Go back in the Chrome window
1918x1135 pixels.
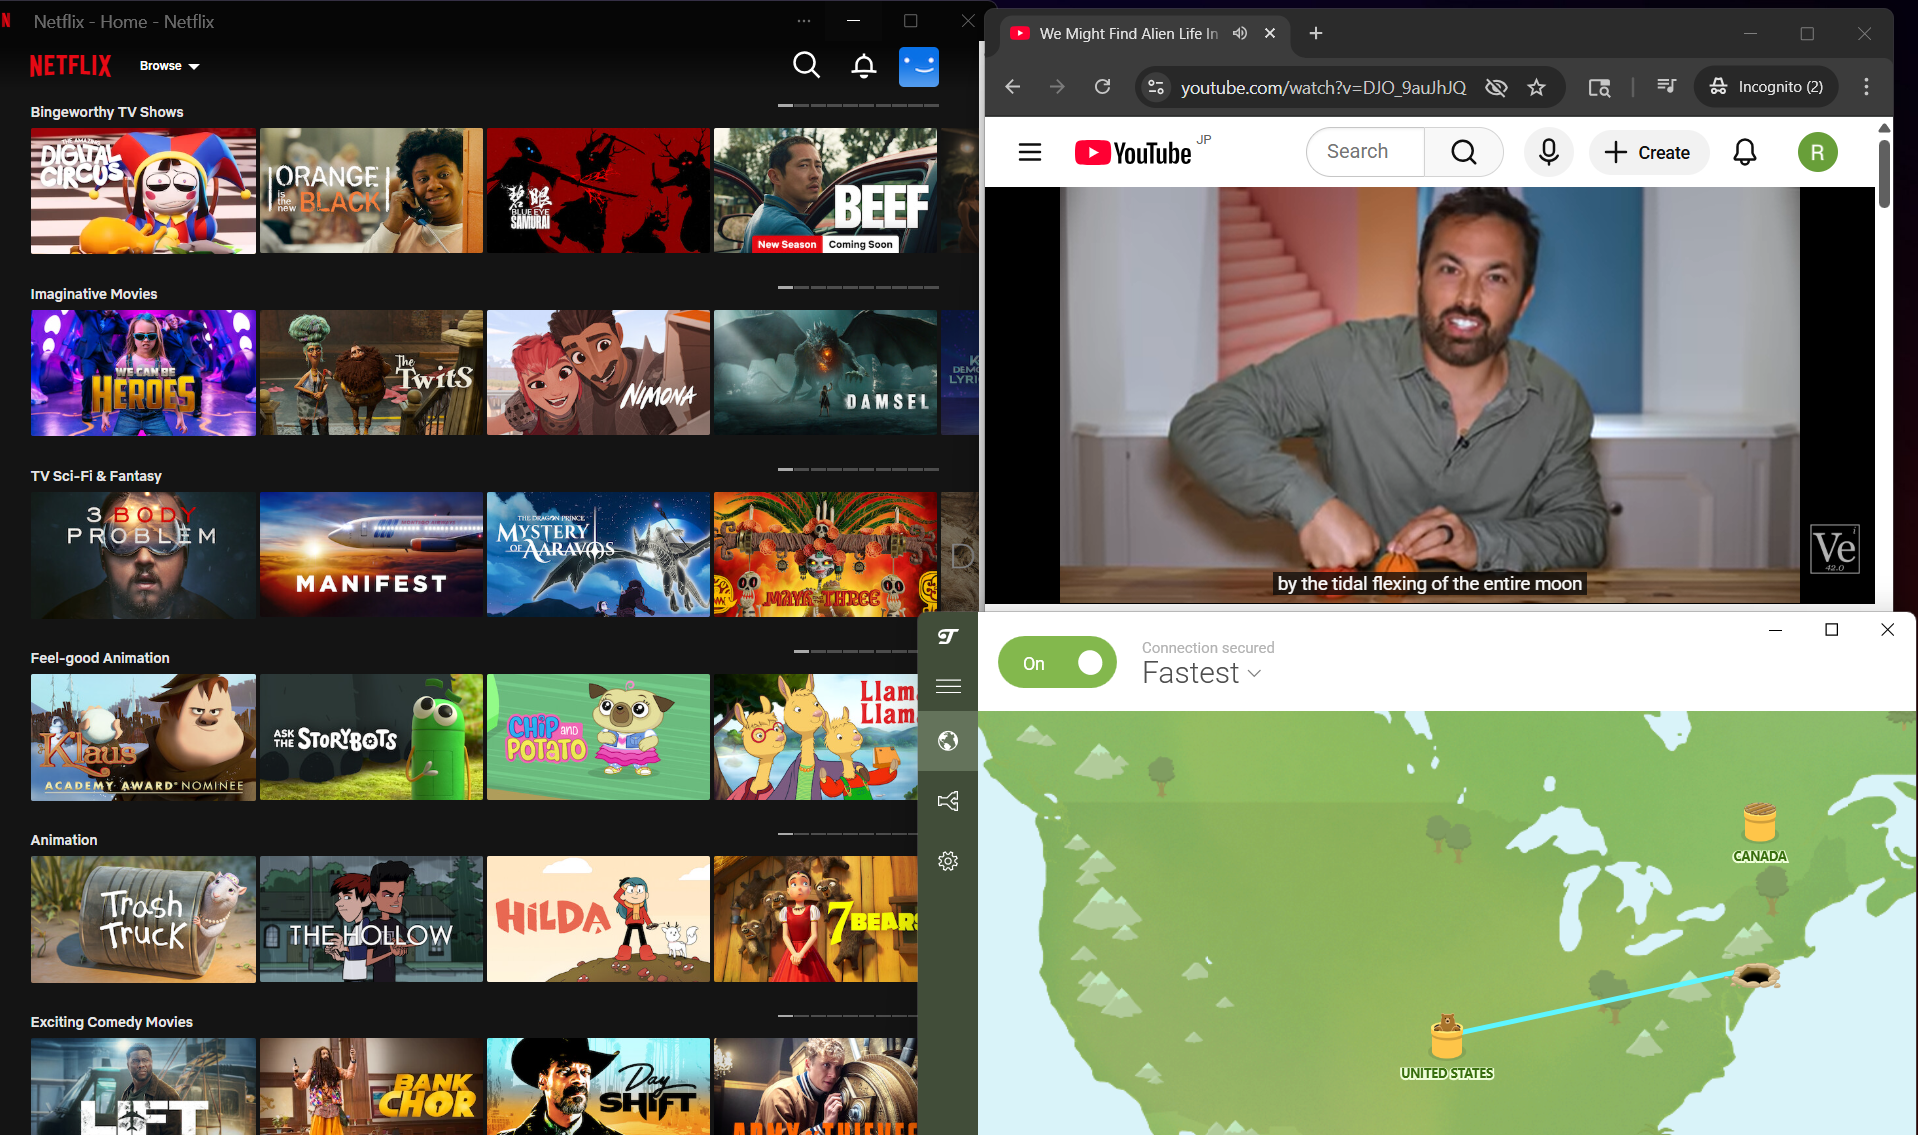click(x=1012, y=87)
